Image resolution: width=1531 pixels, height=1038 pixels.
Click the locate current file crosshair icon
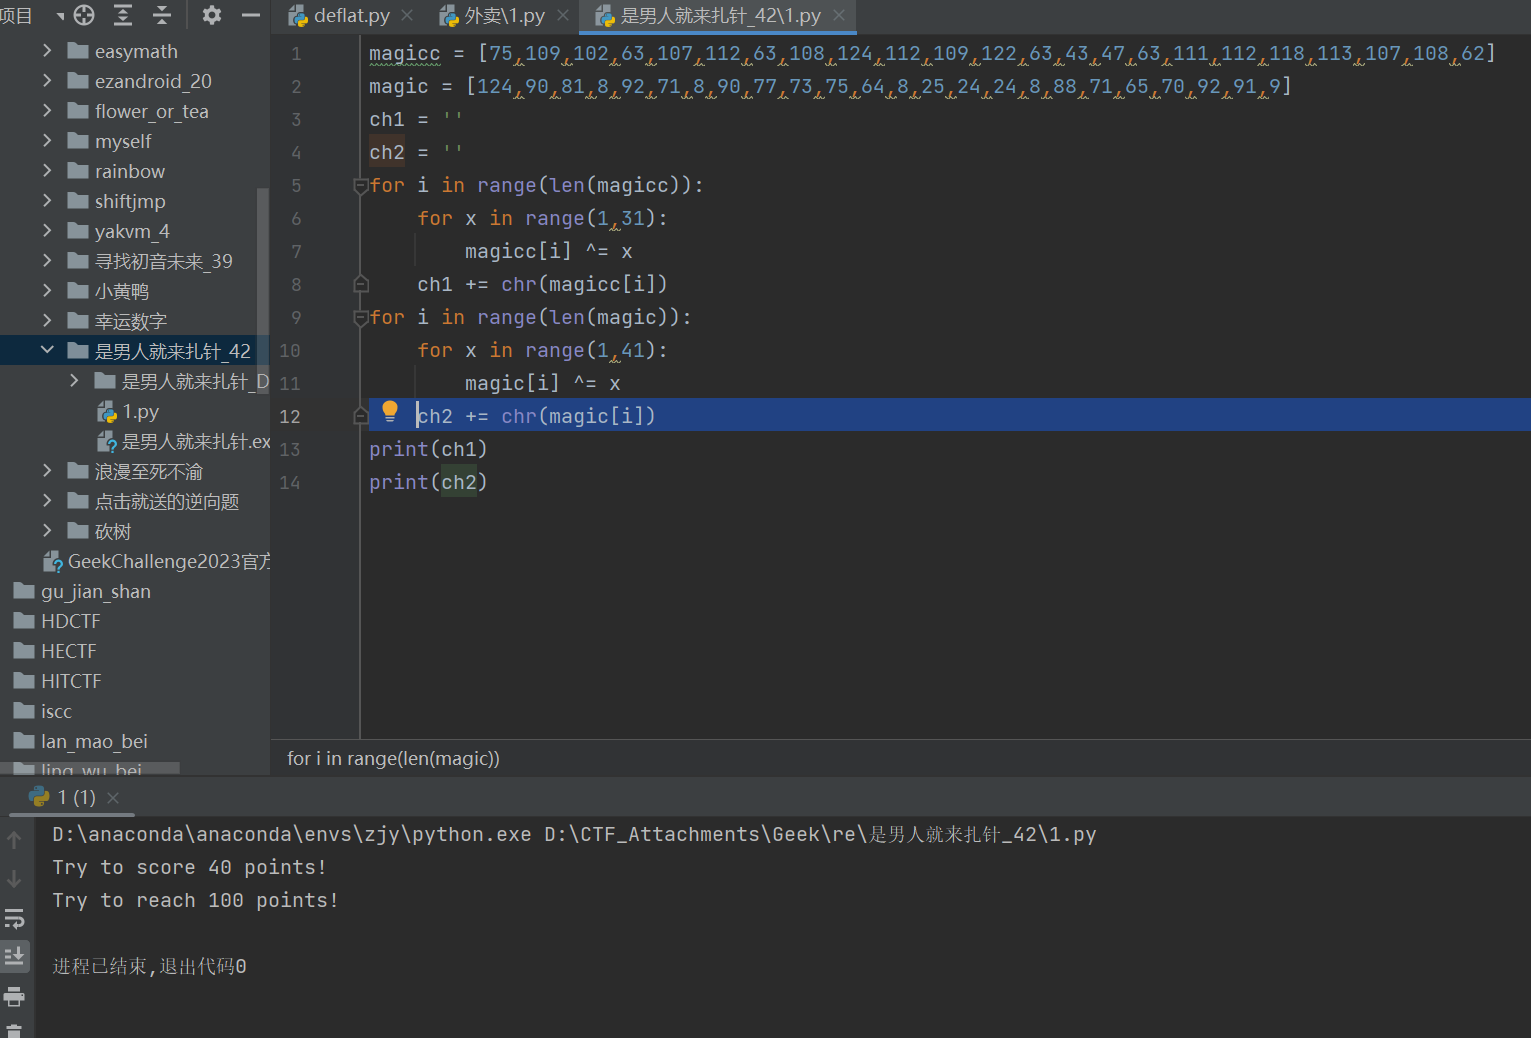84,15
